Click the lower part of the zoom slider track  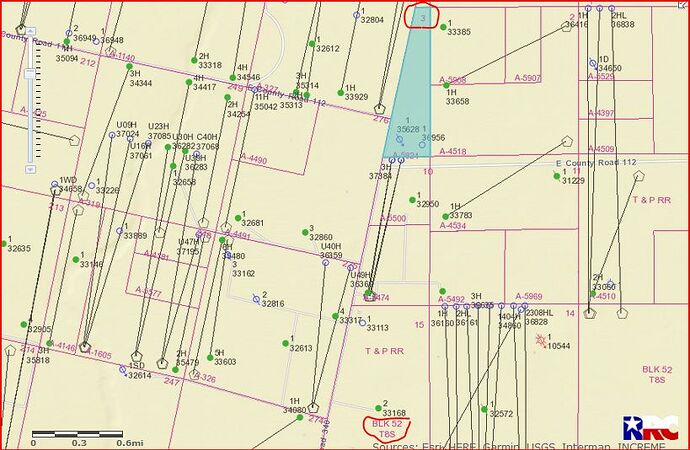click(30, 123)
